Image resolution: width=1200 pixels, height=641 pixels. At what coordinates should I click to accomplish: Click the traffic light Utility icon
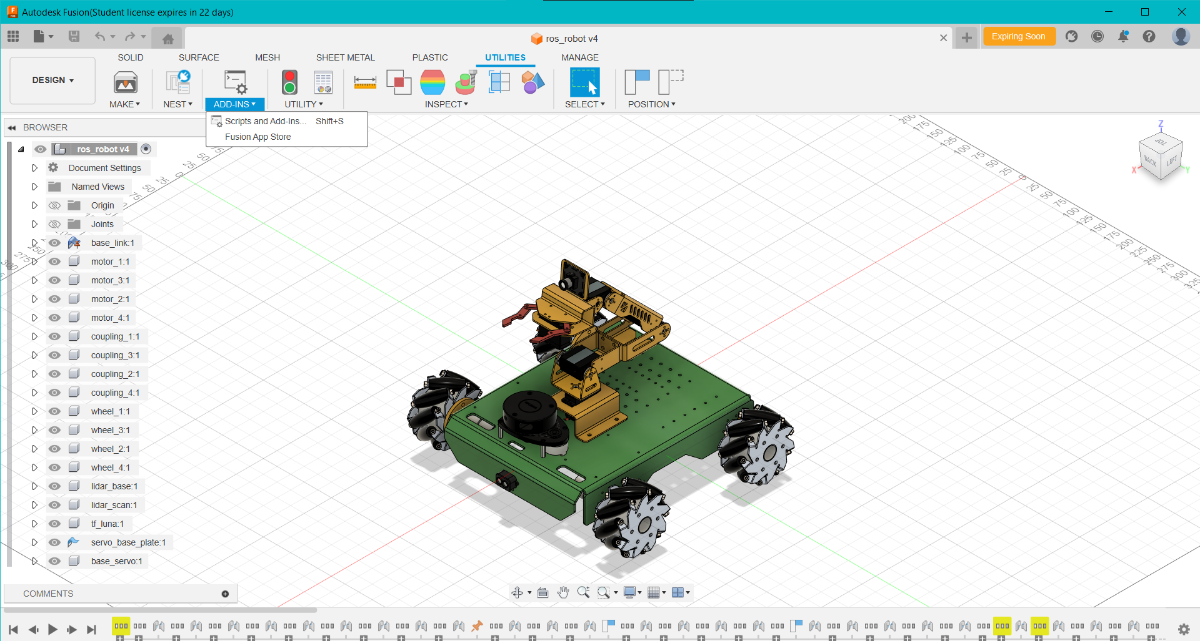[290, 83]
